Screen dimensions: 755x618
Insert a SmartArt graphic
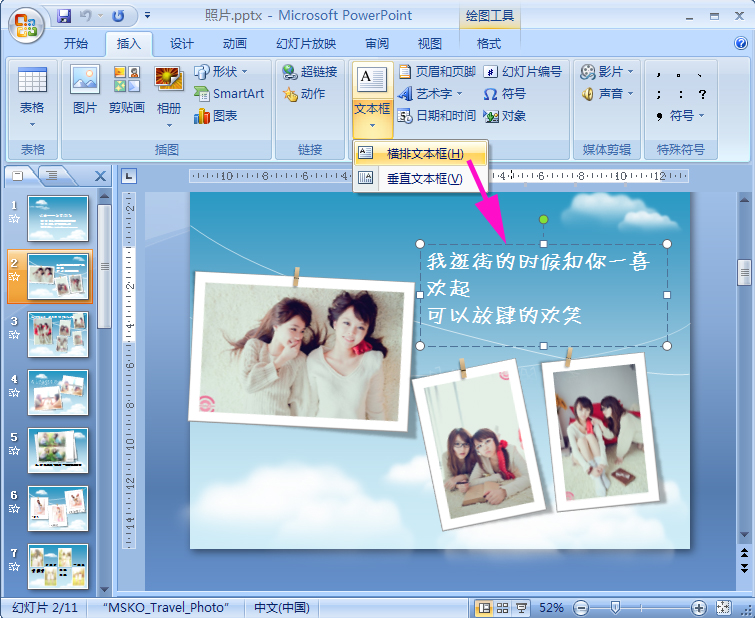pos(229,93)
